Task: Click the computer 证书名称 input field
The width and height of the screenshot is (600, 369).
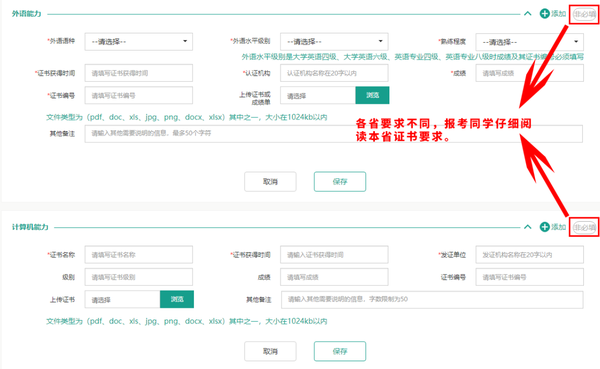Action: click(x=139, y=255)
